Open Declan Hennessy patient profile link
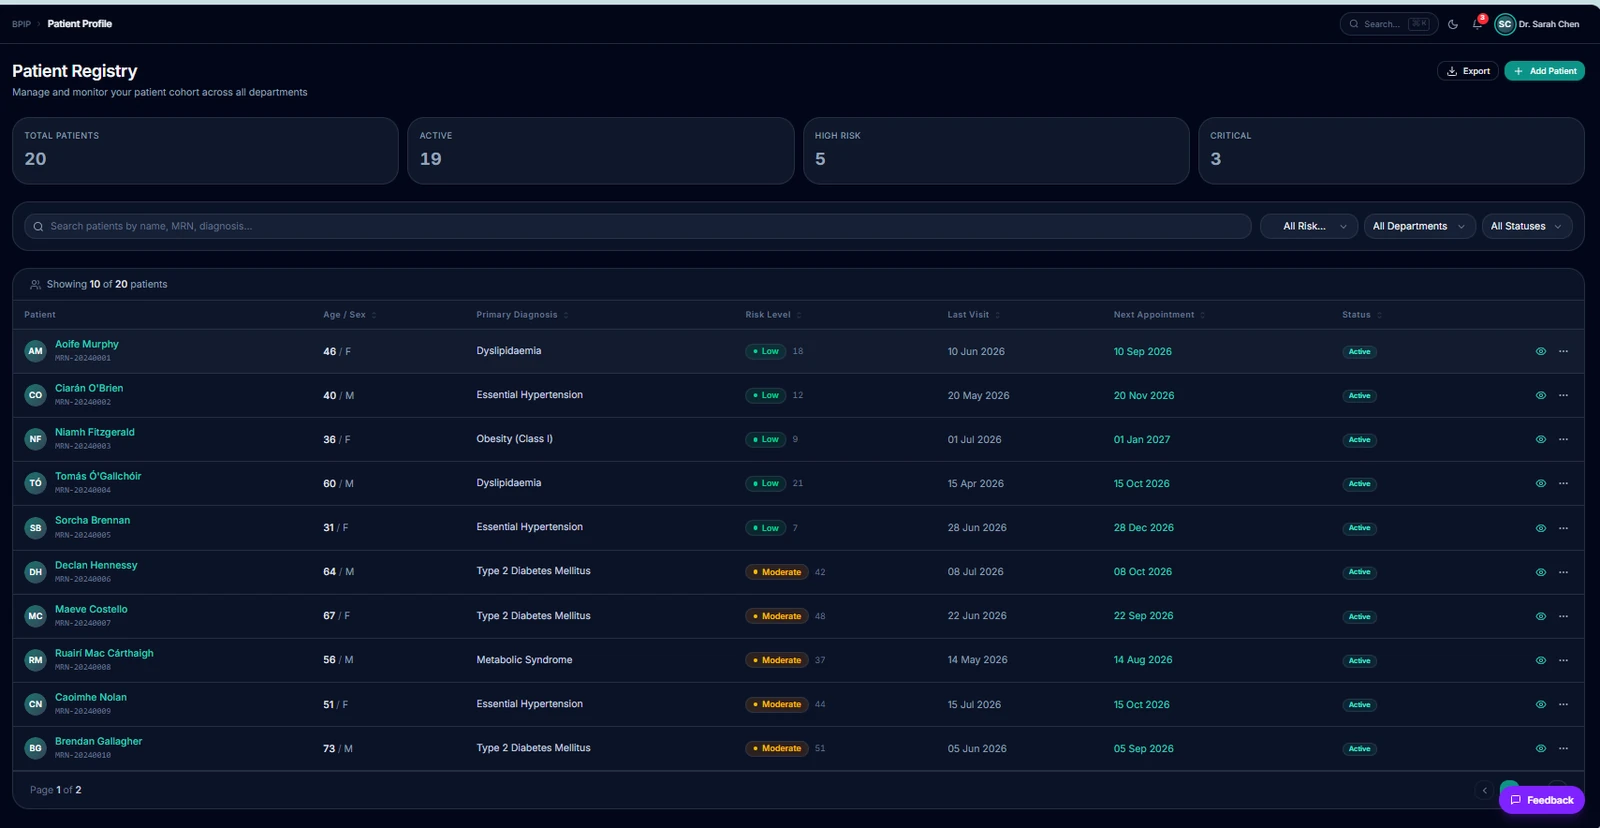The width and height of the screenshot is (1600, 828). [96, 565]
